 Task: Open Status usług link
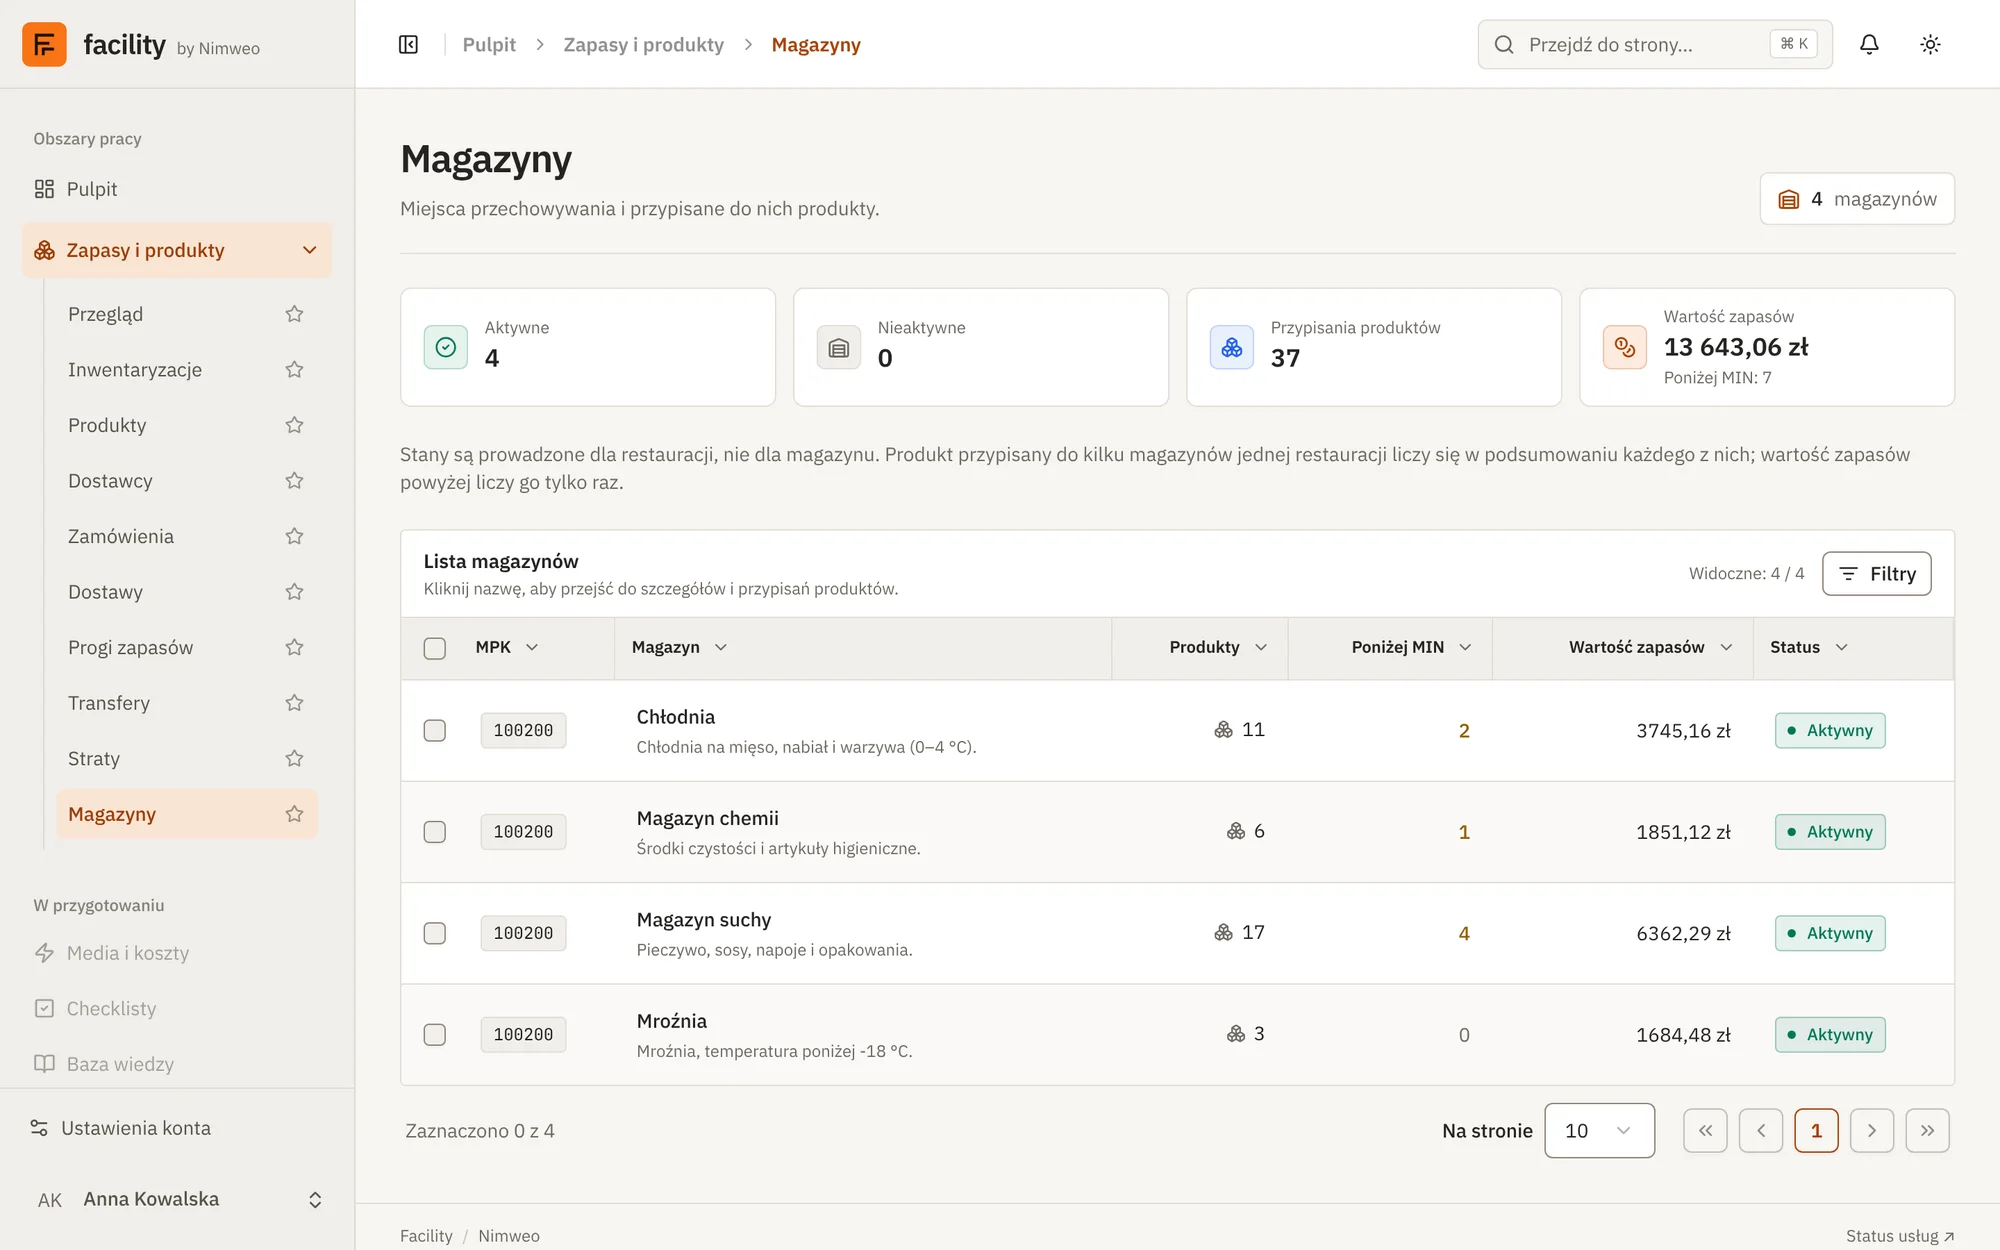[1900, 1236]
